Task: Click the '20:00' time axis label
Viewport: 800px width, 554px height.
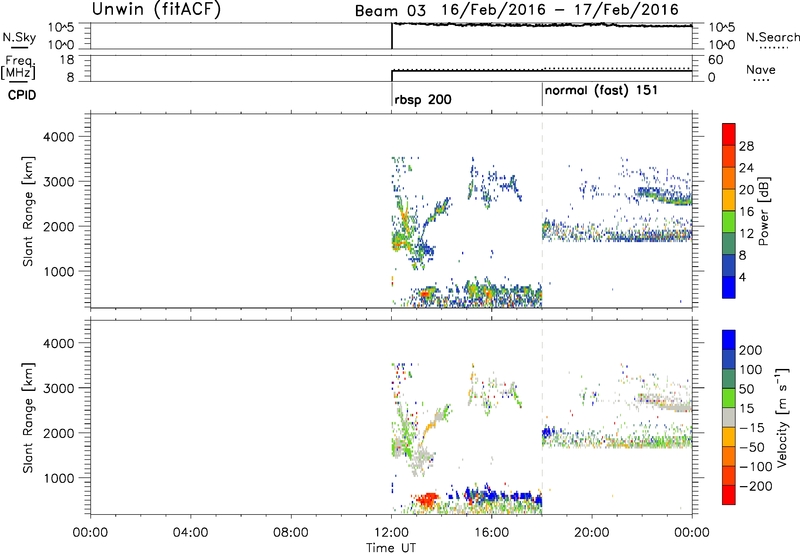Action: point(592,533)
